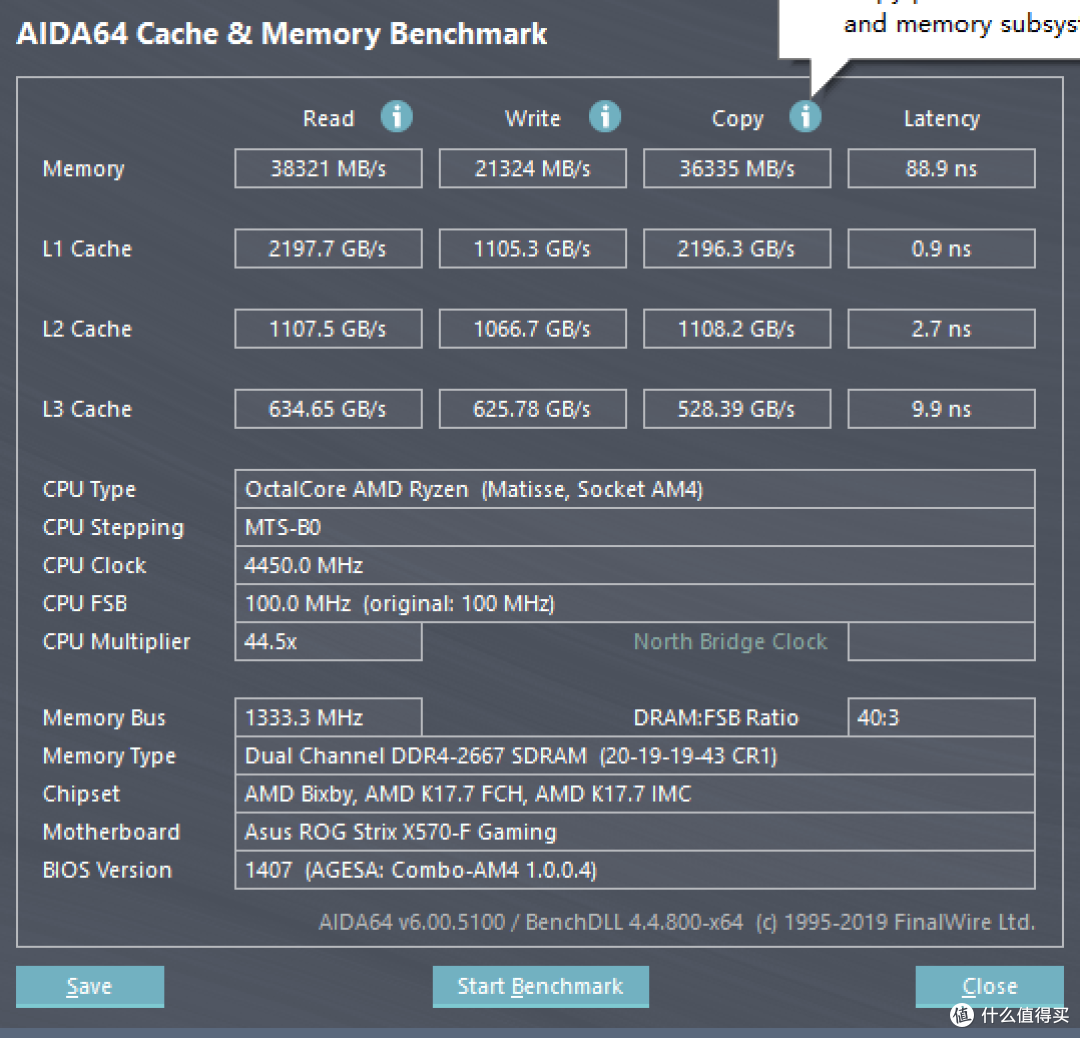Select L3 Cache Latency 9.9 ns
The image size is (1080, 1038).
(x=942, y=409)
